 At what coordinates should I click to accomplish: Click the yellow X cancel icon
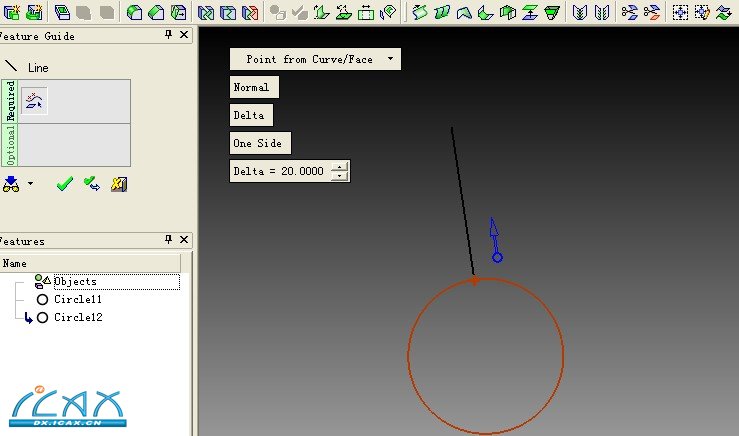119,184
